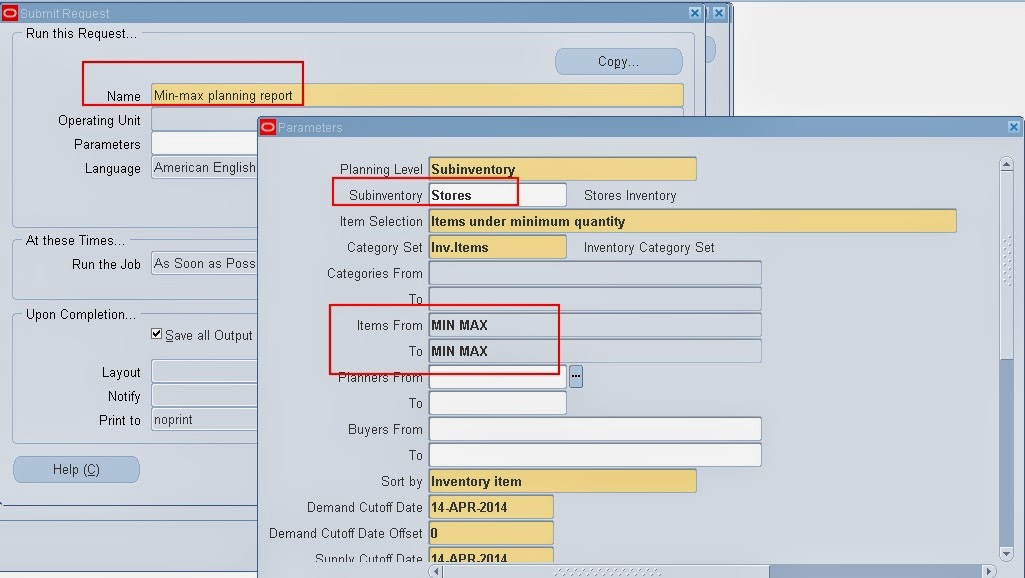The image size is (1025, 578).
Task: Select the Language field showing American English
Action: pyautogui.click(x=204, y=168)
